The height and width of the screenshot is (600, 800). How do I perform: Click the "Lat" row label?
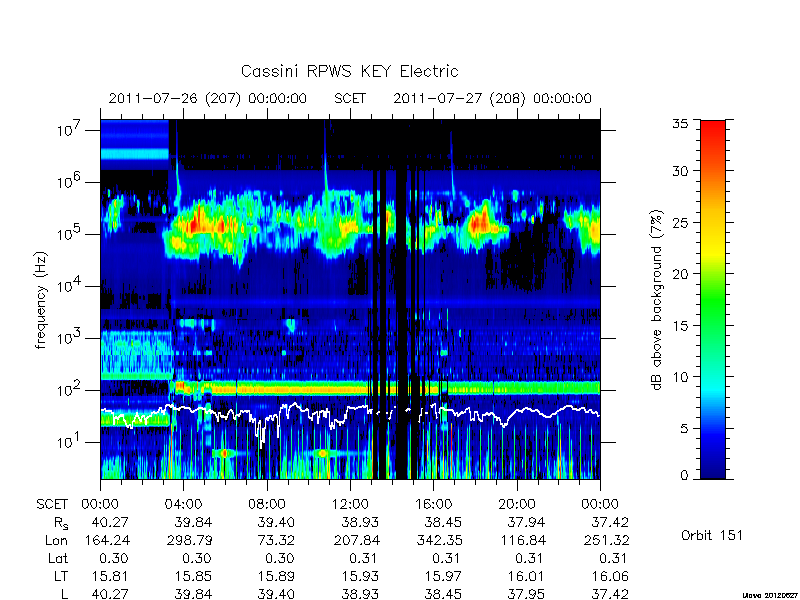[58, 558]
